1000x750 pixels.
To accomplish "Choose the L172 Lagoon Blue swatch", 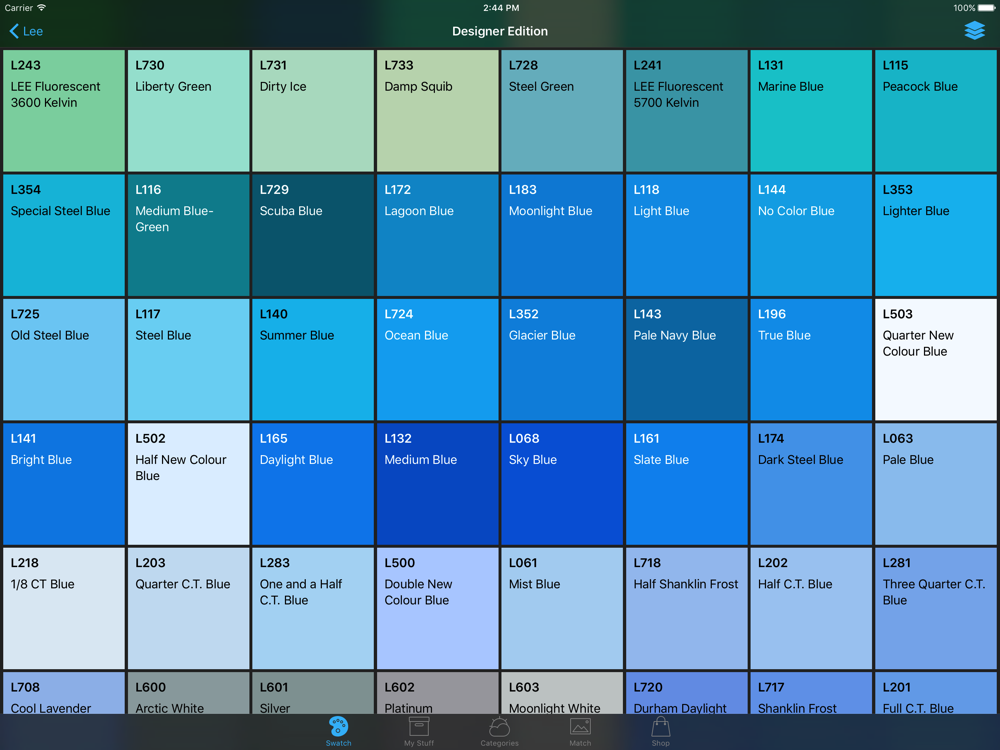I will click(x=438, y=235).
